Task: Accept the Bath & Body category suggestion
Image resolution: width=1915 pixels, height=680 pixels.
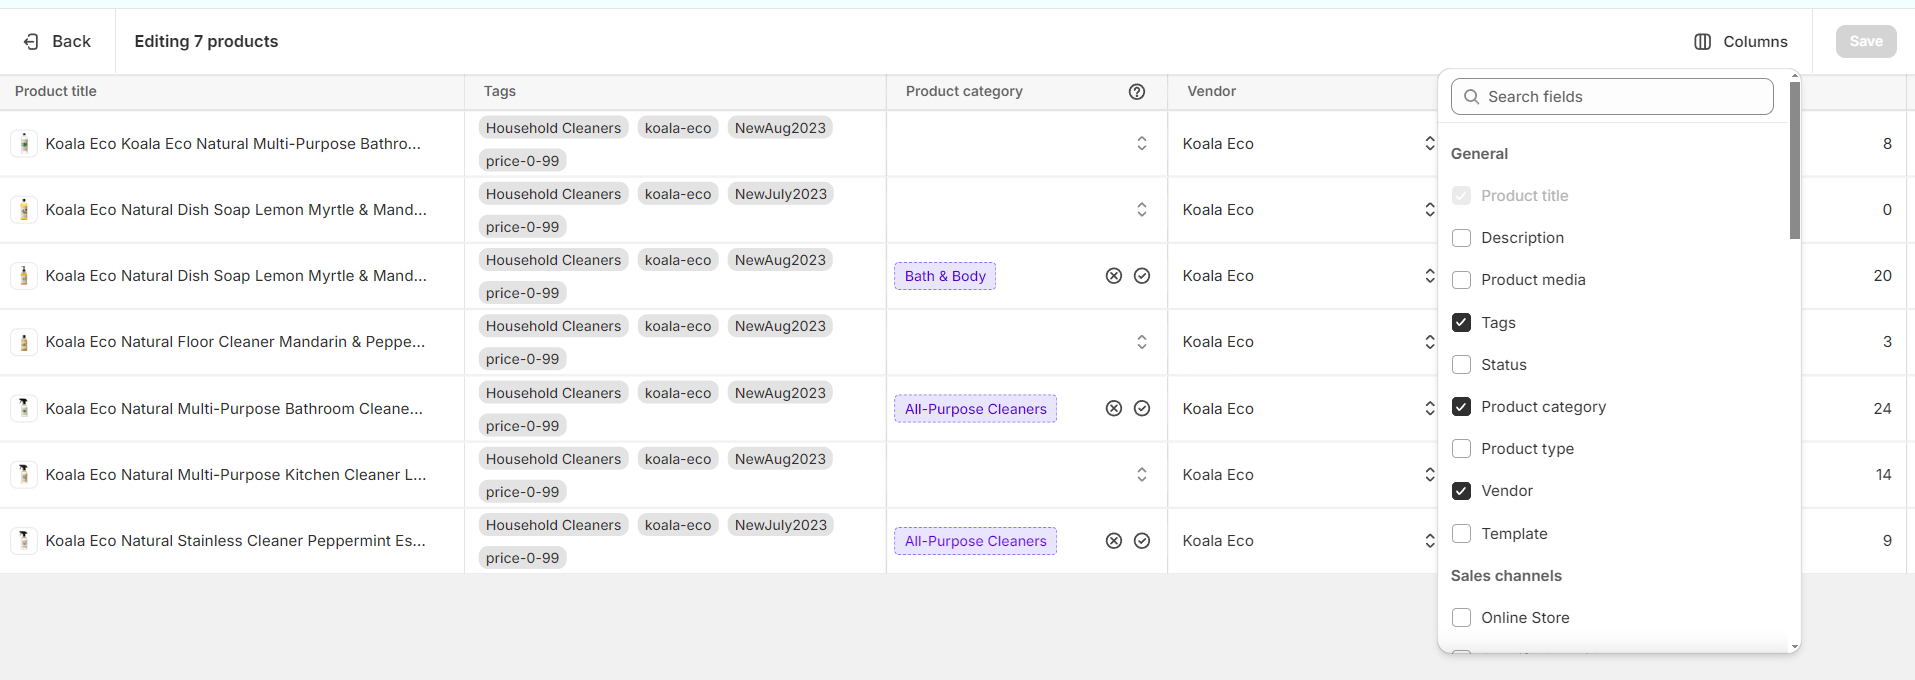Action: [1142, 276]
